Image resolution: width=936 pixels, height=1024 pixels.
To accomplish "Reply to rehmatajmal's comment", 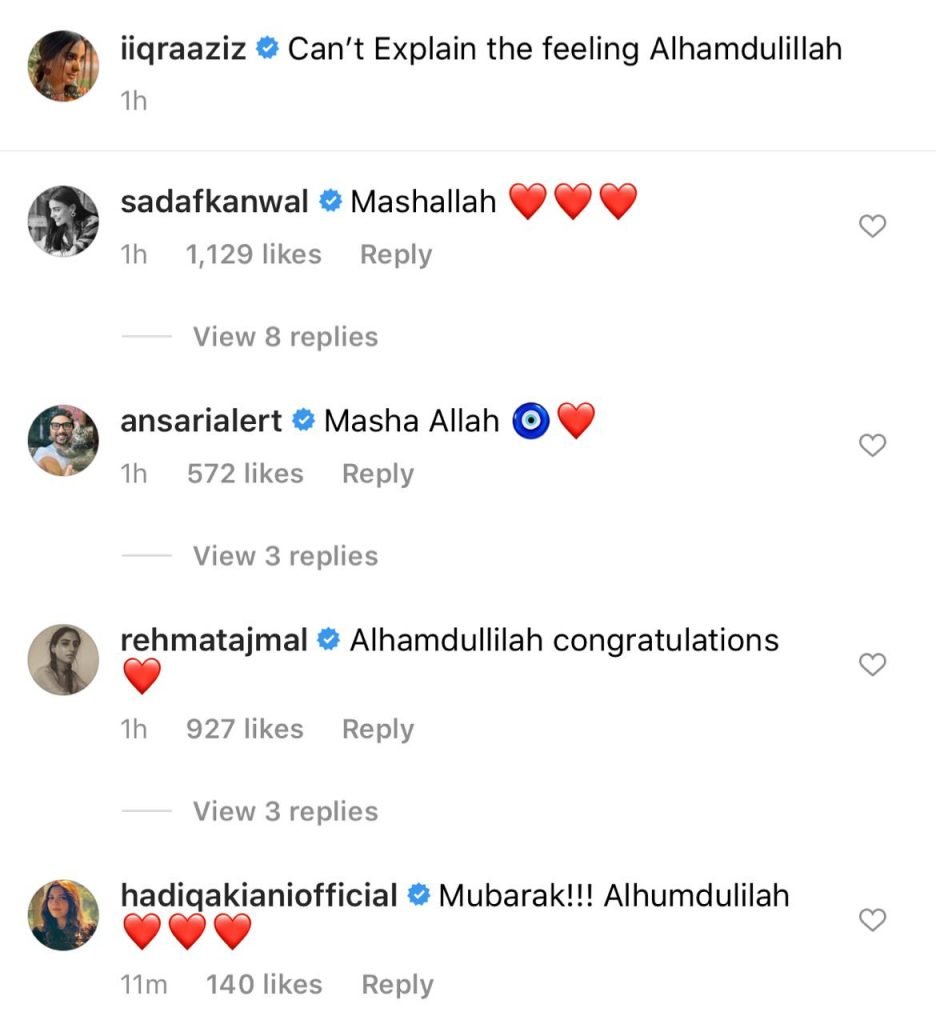I will 378,730.
